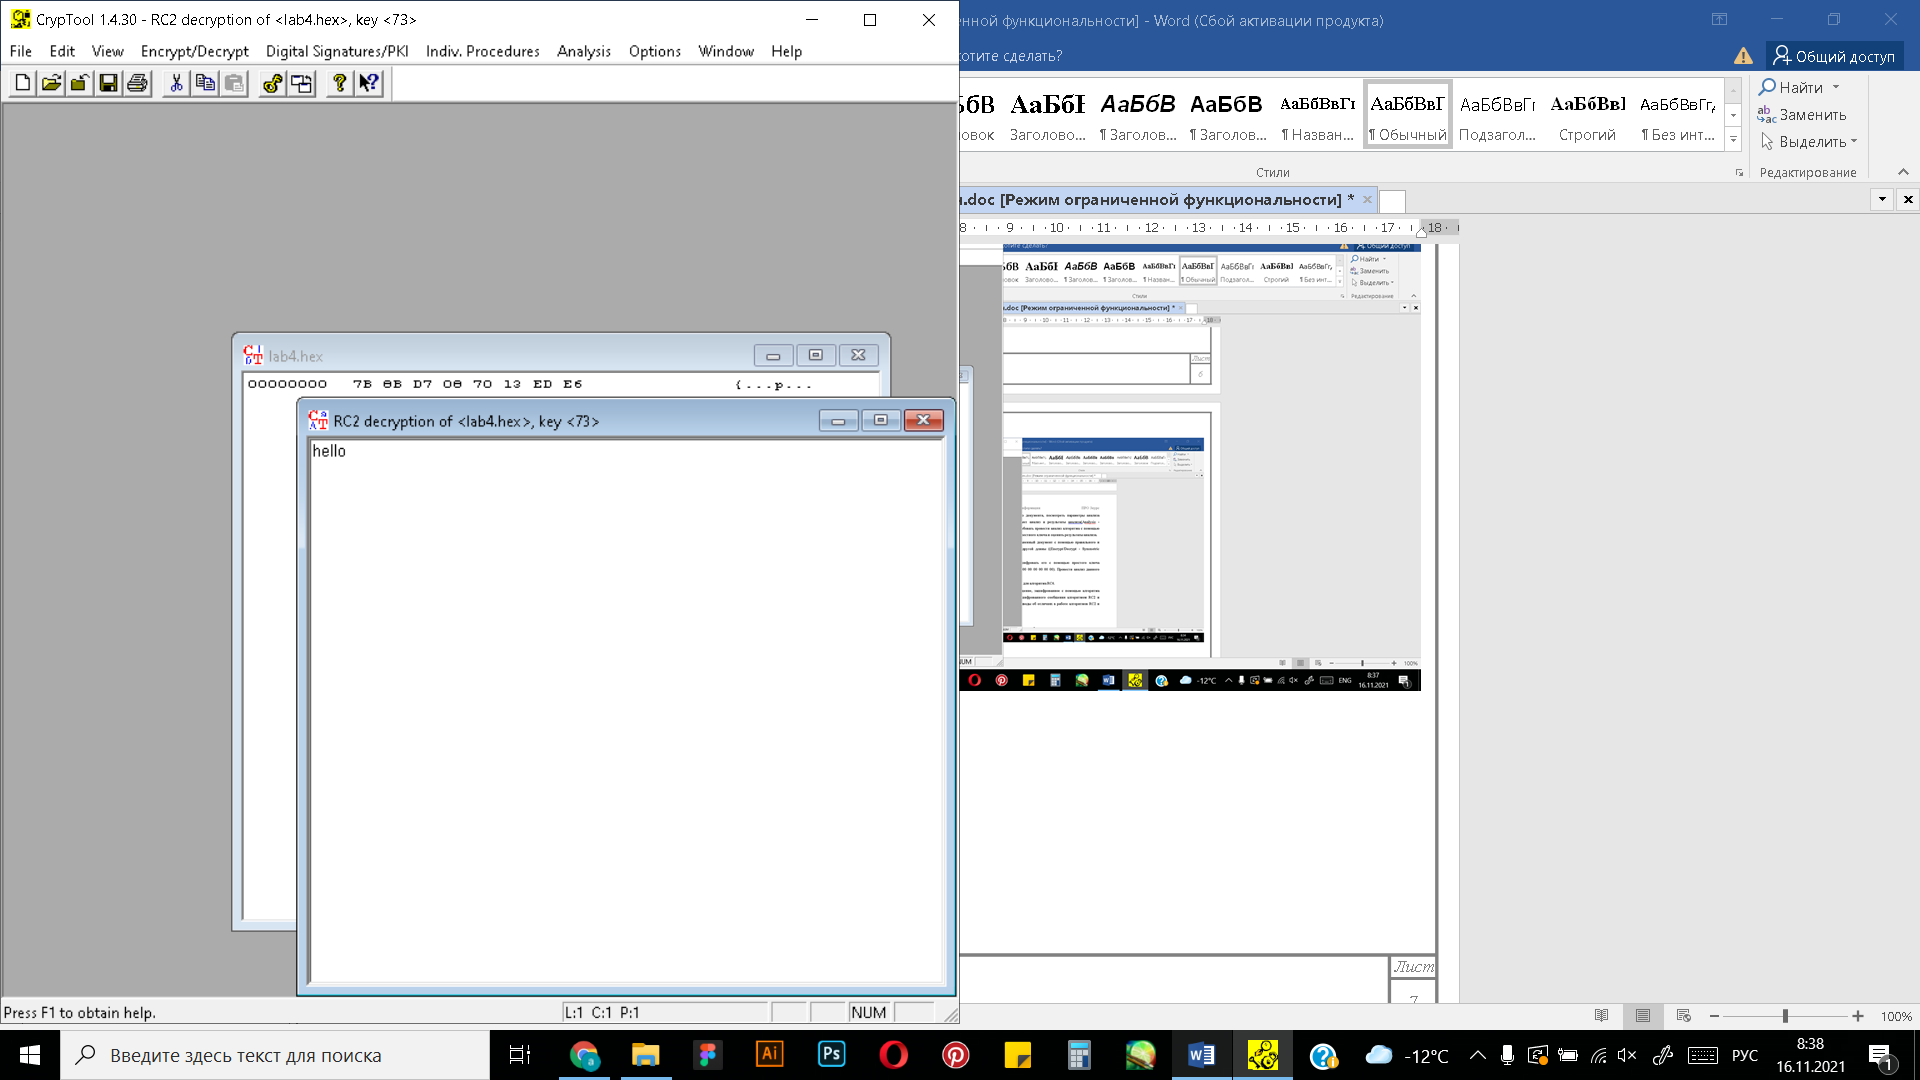Open the Стили dialog launcher
Image resolution: width=1920 pixels, height=1080 pixels.
(1739, 173)
